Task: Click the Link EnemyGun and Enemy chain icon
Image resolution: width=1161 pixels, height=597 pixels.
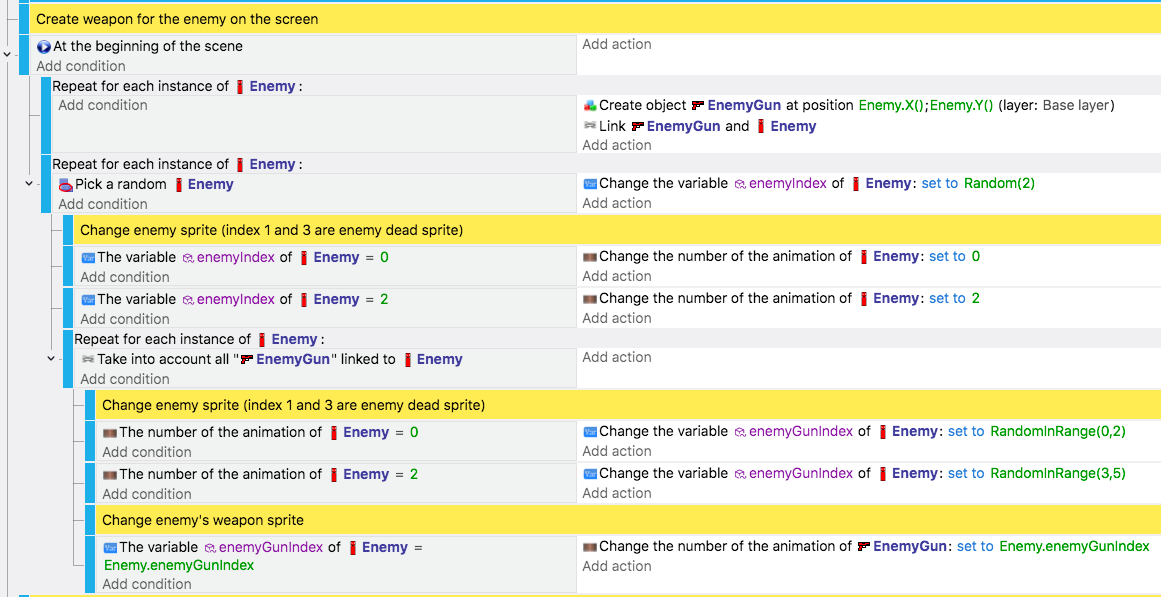Action: click(589, 126)
